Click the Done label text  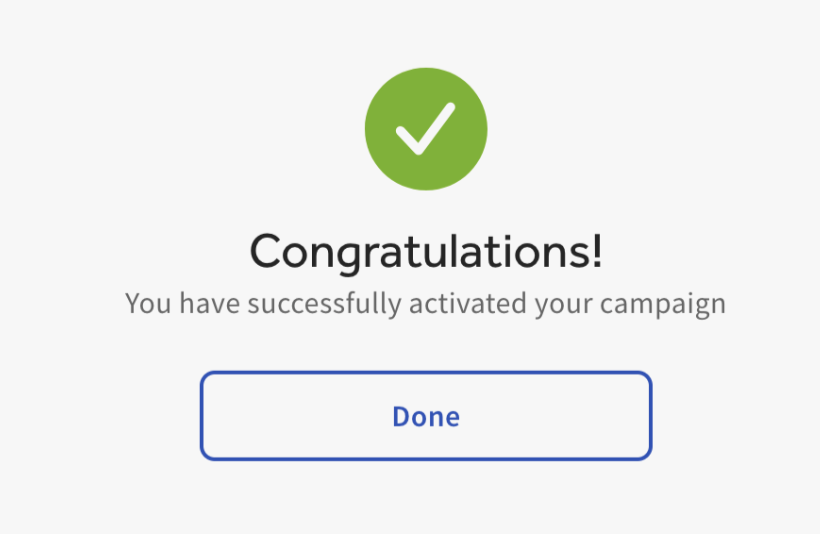click(426, 416)
